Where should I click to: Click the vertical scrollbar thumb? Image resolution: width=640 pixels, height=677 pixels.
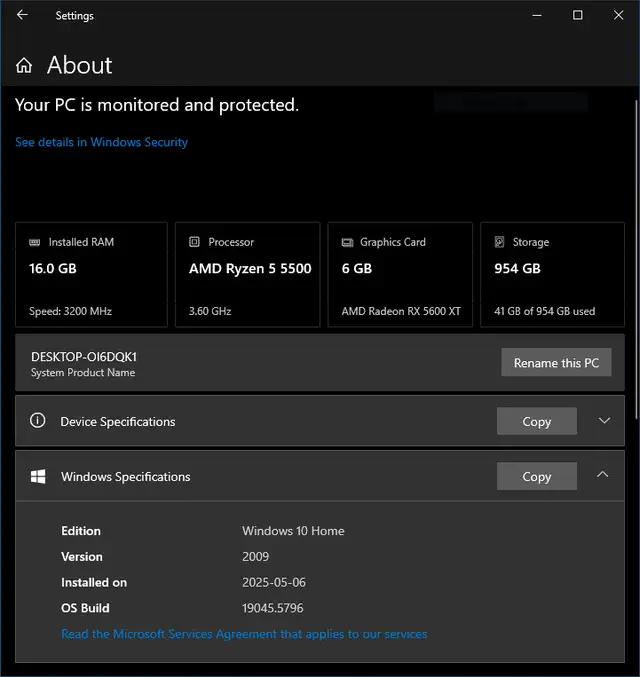pos(637,259)
